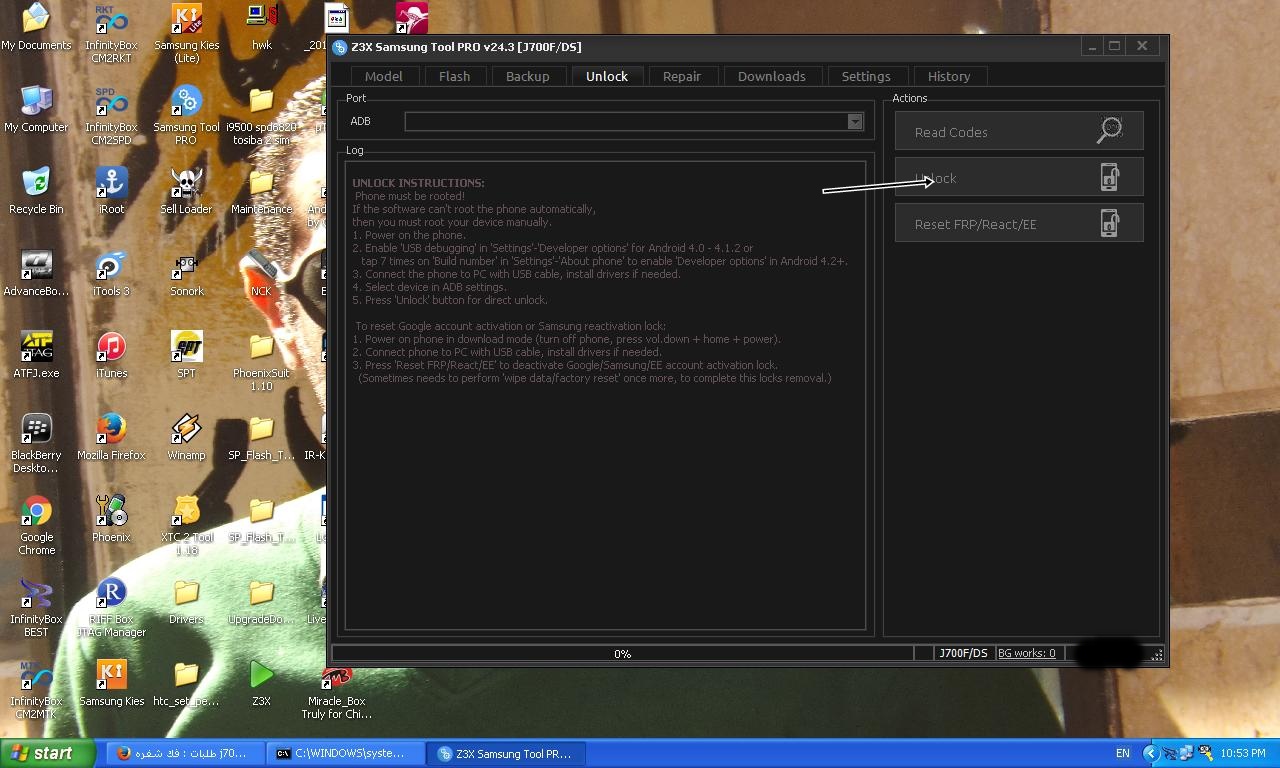This screenshot has width=1280, height=768.
Task: Select the NCK desktop icon
Action: tap(261, 274)
